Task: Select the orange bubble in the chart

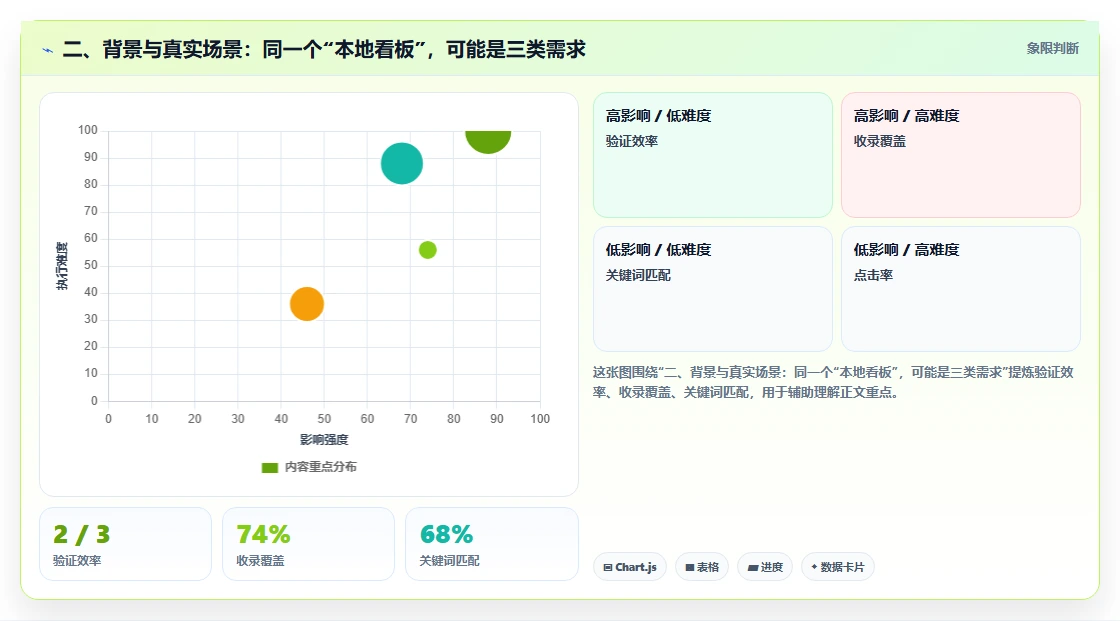Action: [x=306, y=304]
